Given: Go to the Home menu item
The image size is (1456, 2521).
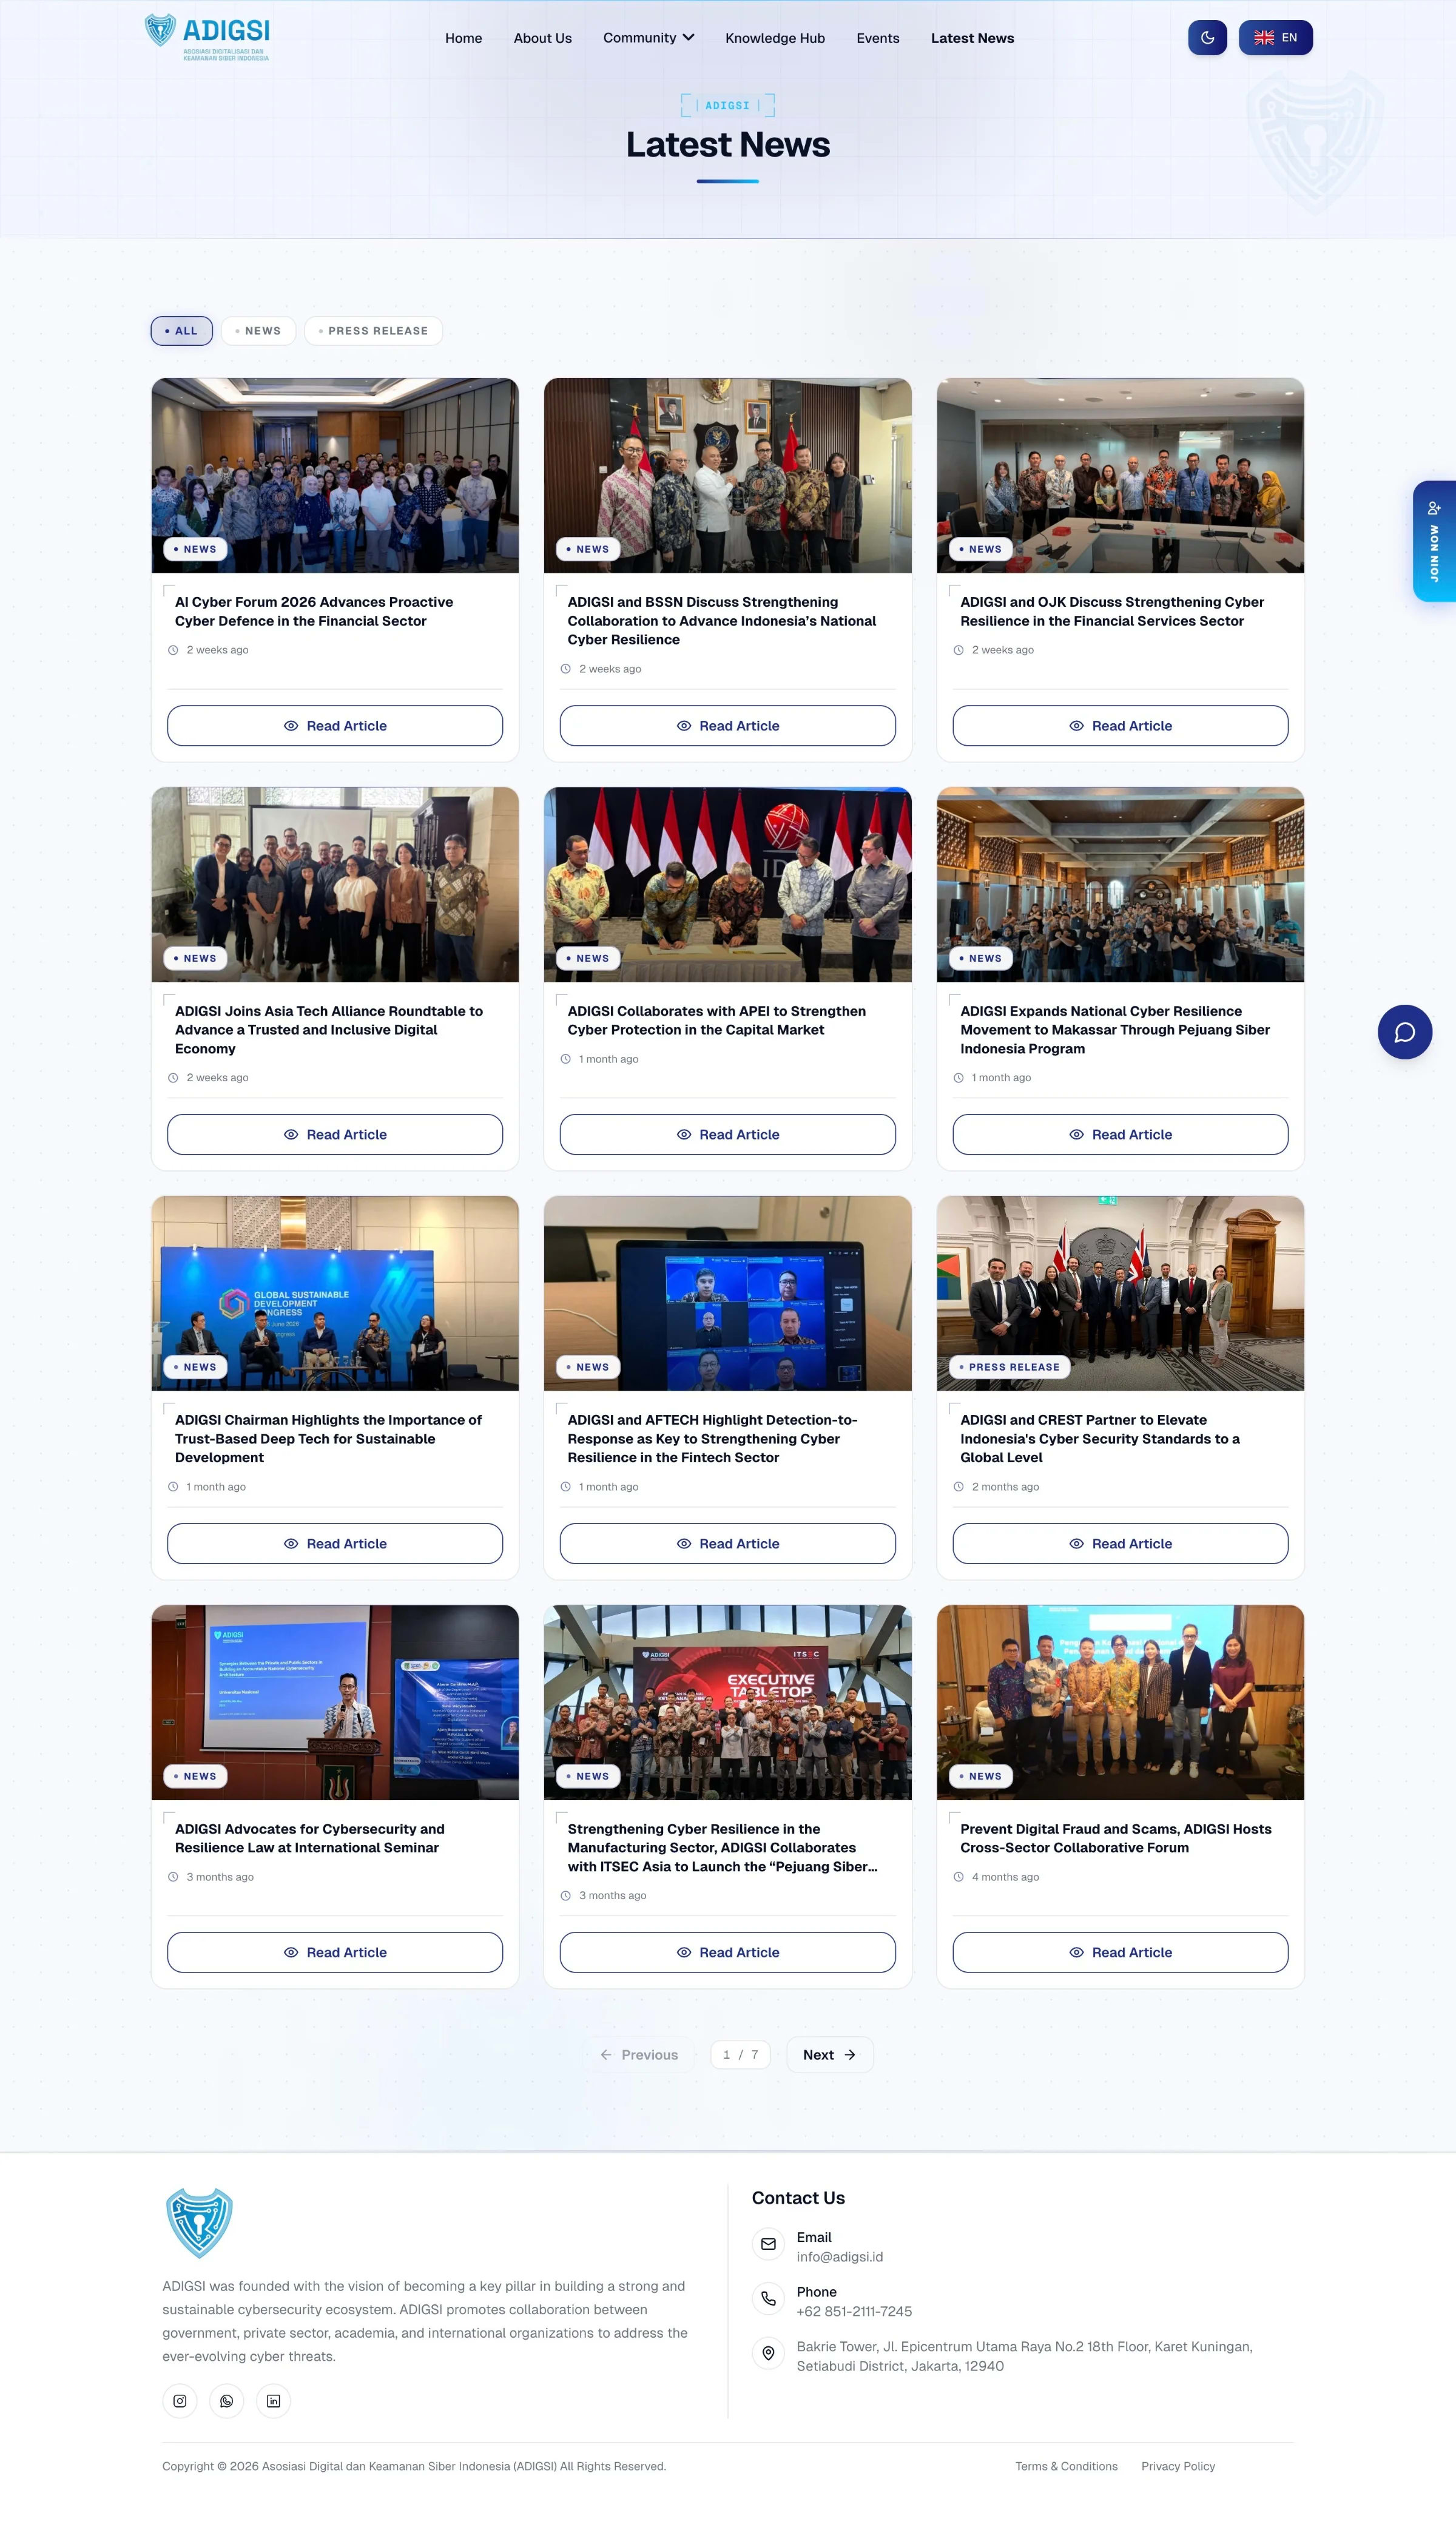Looking at the screenshot, I should (463, 38).
